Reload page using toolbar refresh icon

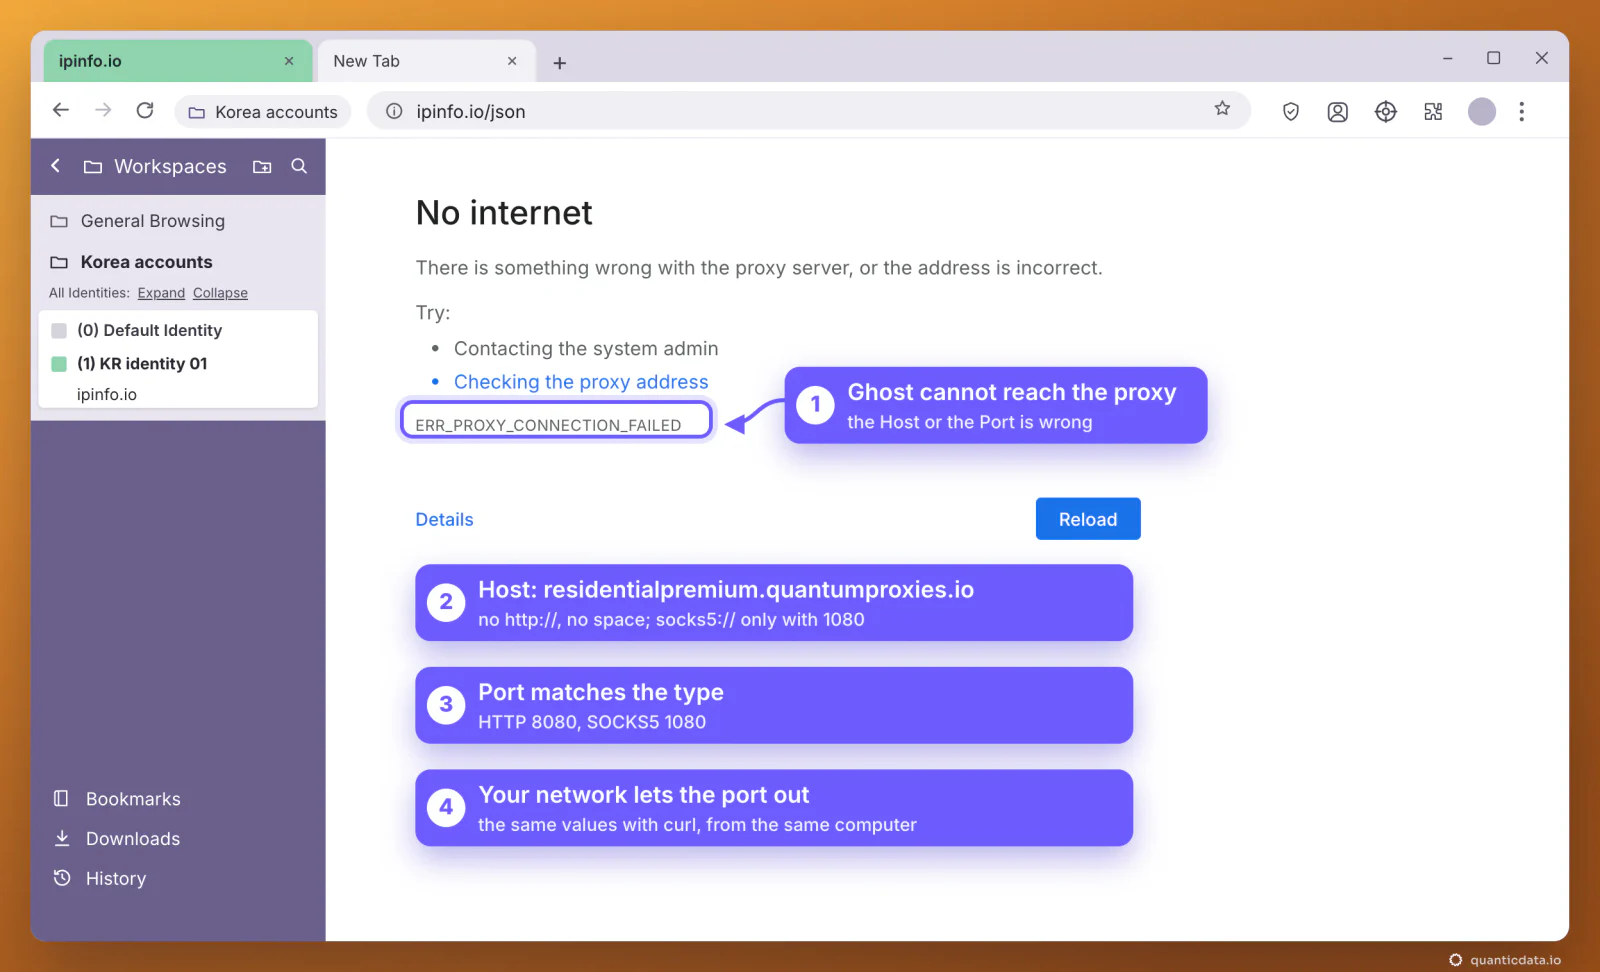pos(145,111)
